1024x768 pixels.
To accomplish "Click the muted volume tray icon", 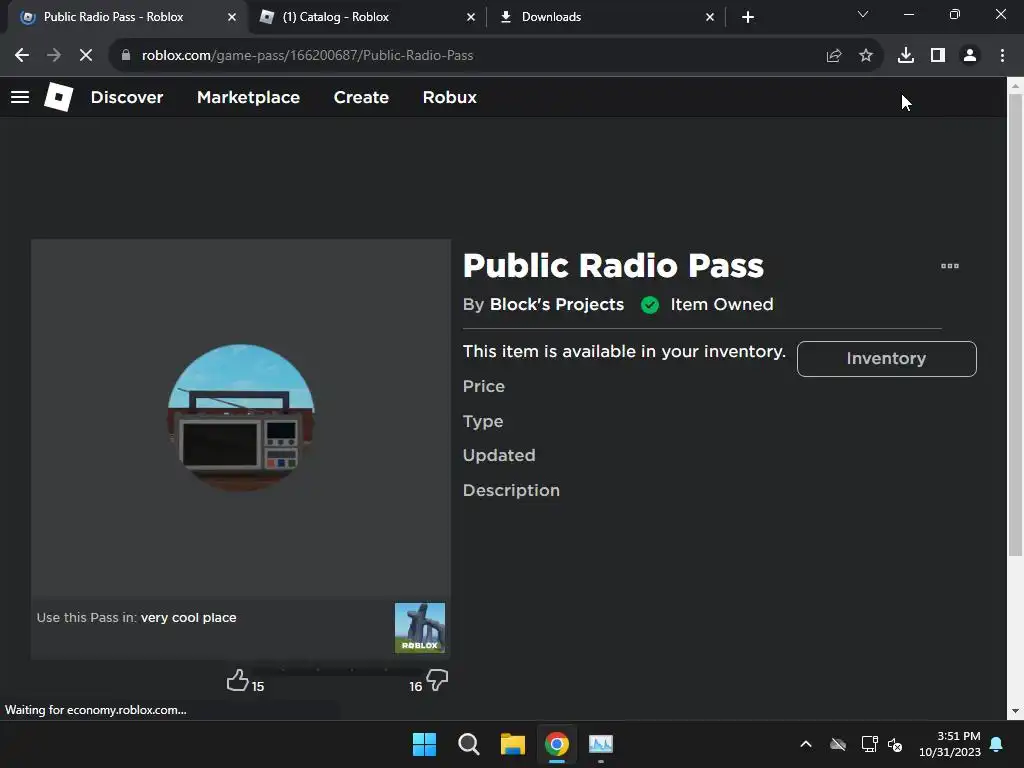I will click(895, 744).
